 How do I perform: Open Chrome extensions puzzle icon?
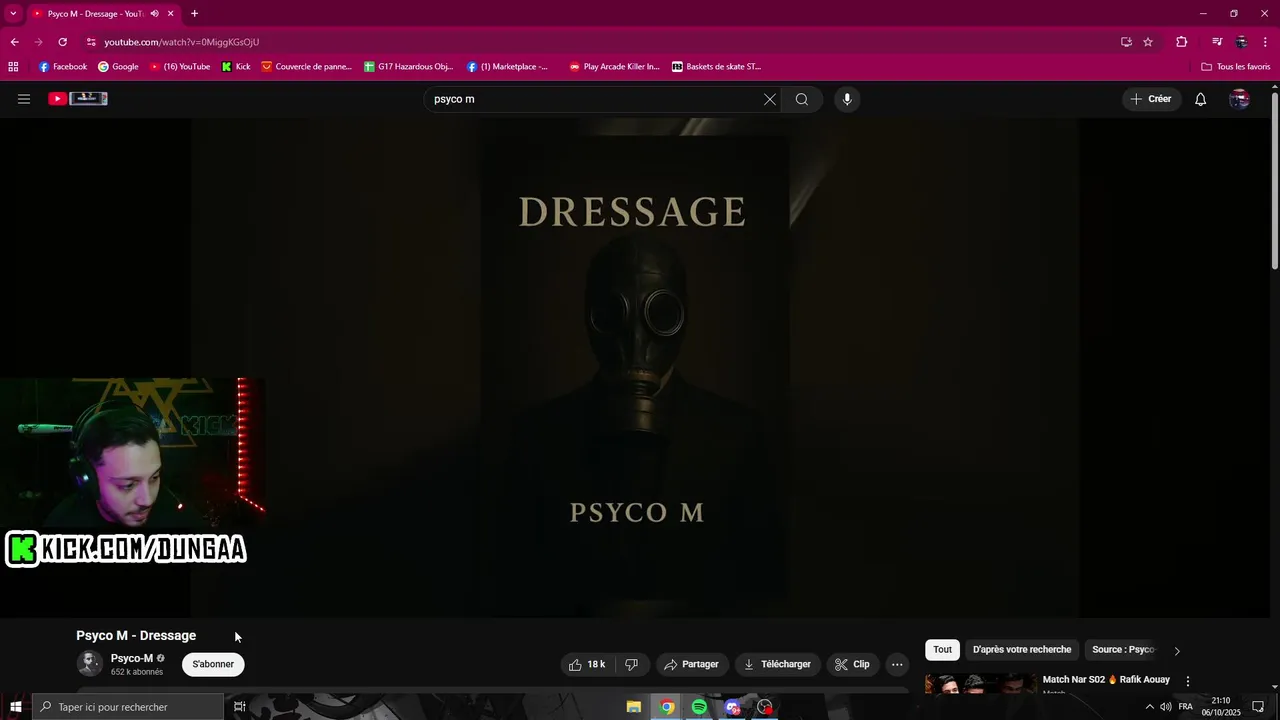click(1181, 42)
